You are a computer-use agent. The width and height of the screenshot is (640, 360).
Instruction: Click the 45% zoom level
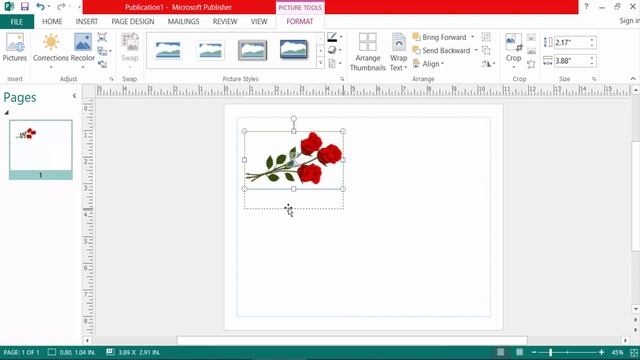pos(617,352)
